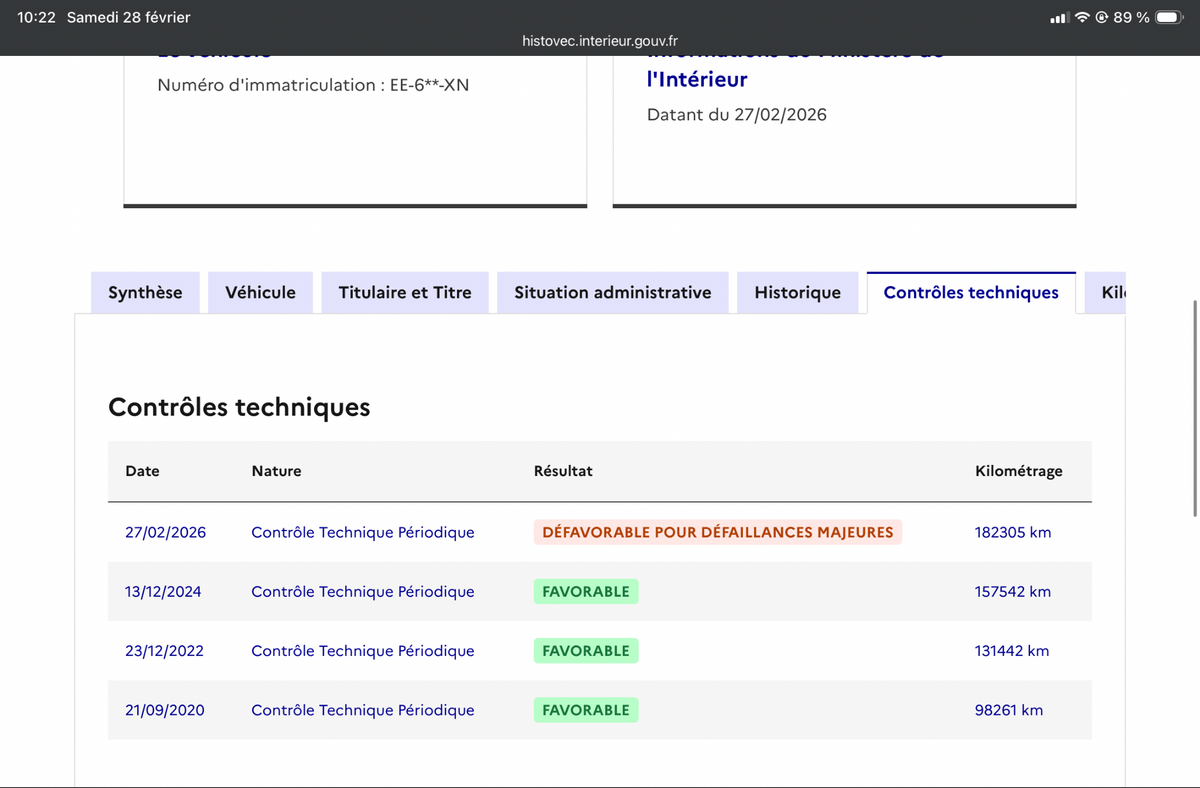The width and height of the screenshot is (1200, 788).
Task: Switch to the Véhicule tab
Action: (260, 292)
